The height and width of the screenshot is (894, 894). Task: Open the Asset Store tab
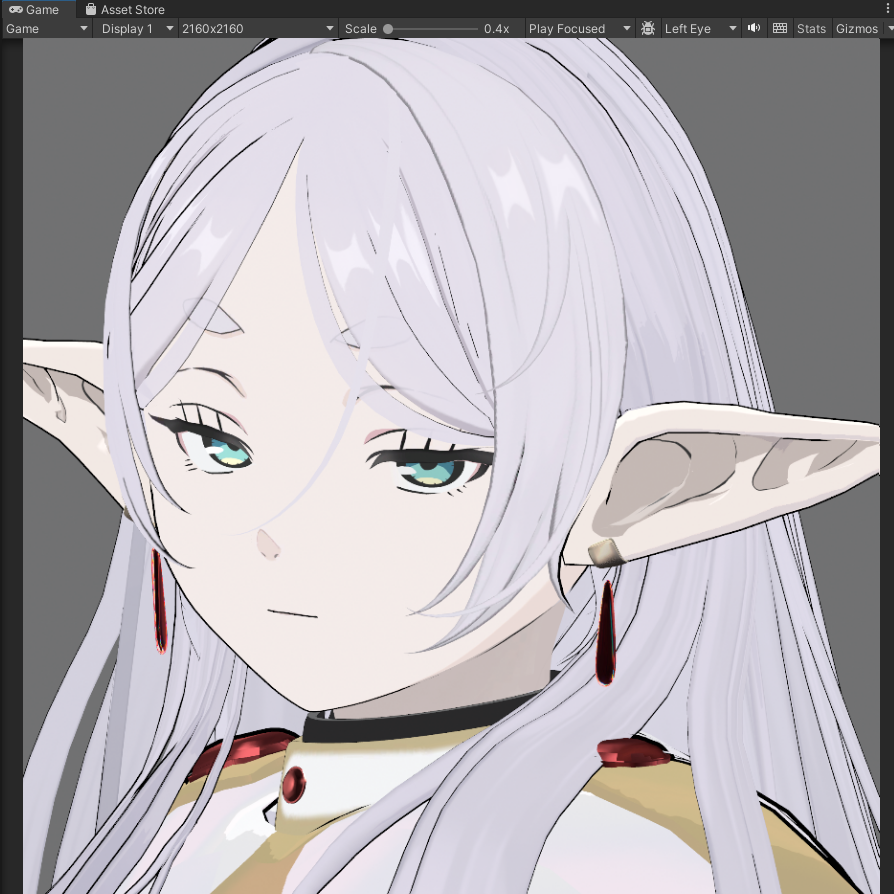click(125, 9)
